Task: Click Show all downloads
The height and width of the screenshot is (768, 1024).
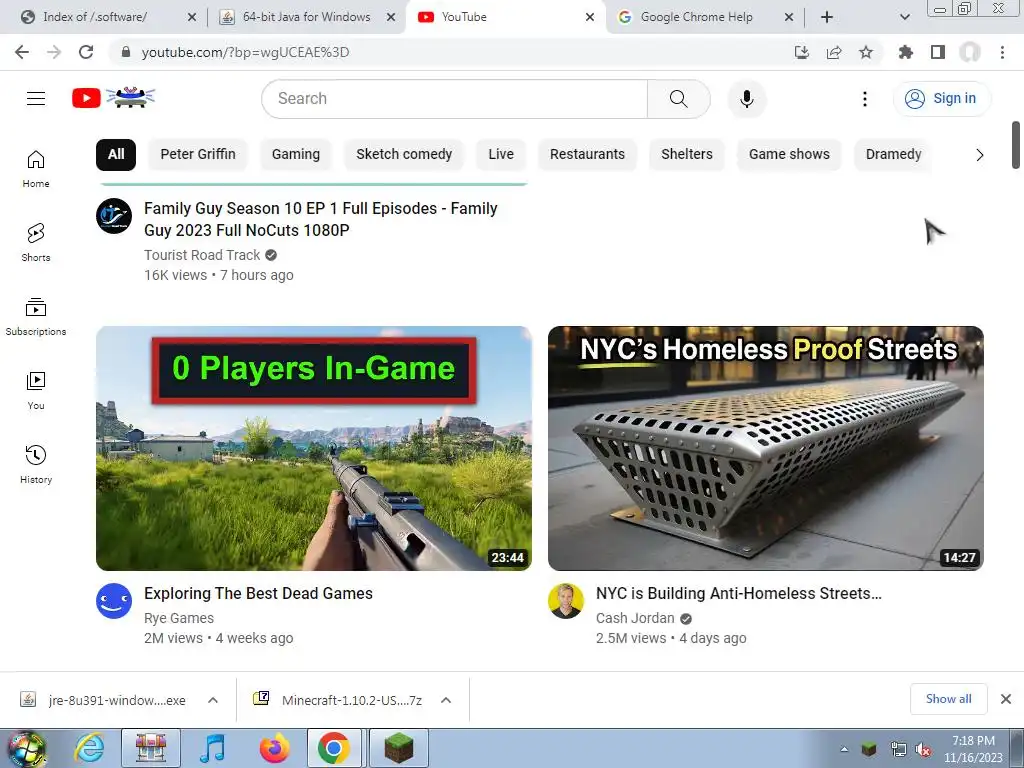Action: click(x=948, y=699)
